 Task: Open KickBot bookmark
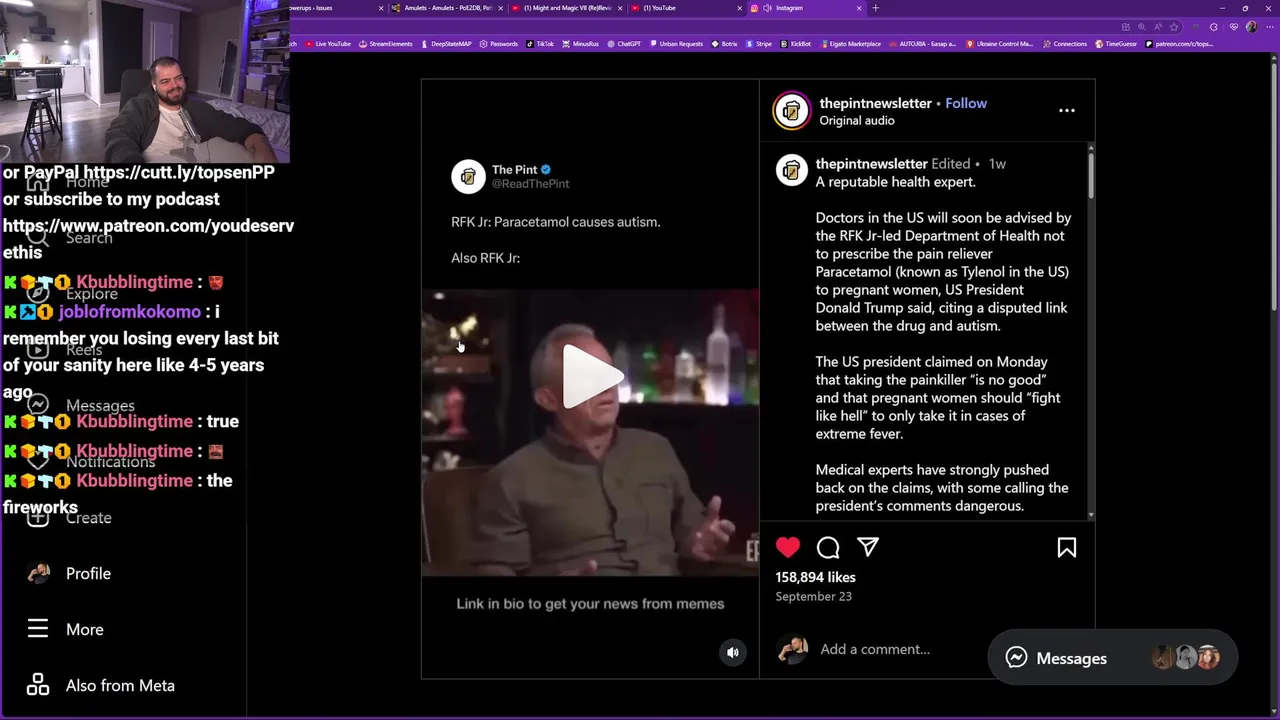pyautogui.click(x=797, y=44)
